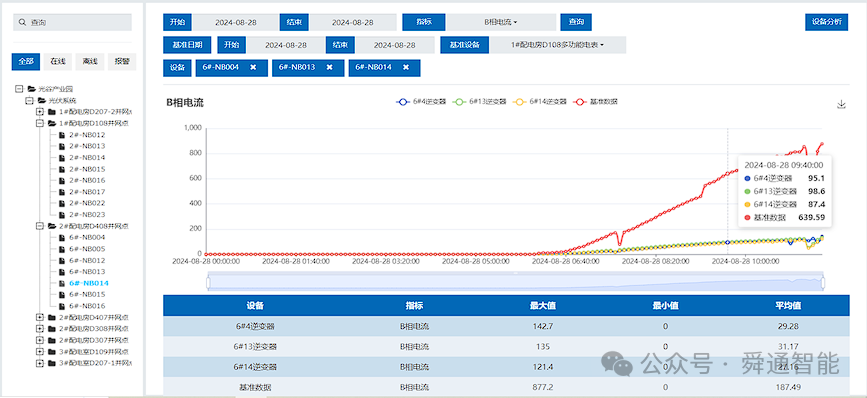Viewport: 867px width, 398px height.
Task: Collapse the 1#配电房D108并网点 node
Action: coord(40,123)
